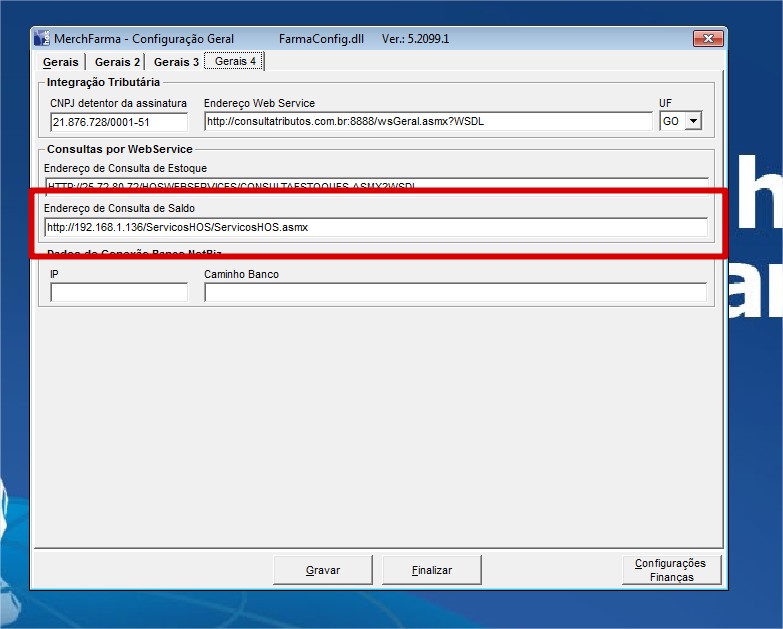Click the Integração Tributária group heading
783x629 pixels.
coord(103,82)
